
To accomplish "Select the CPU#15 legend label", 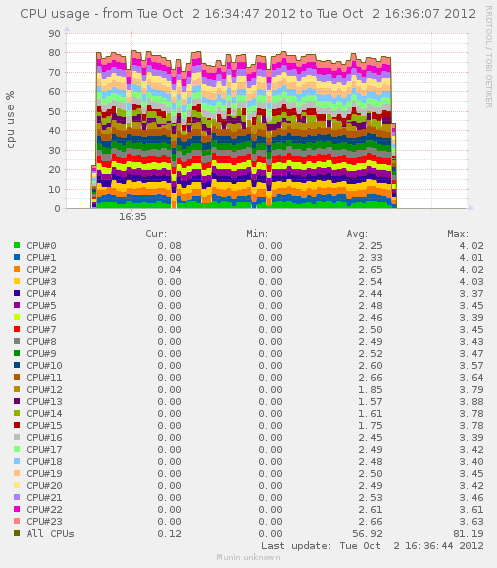I will (x=44, y=425).
